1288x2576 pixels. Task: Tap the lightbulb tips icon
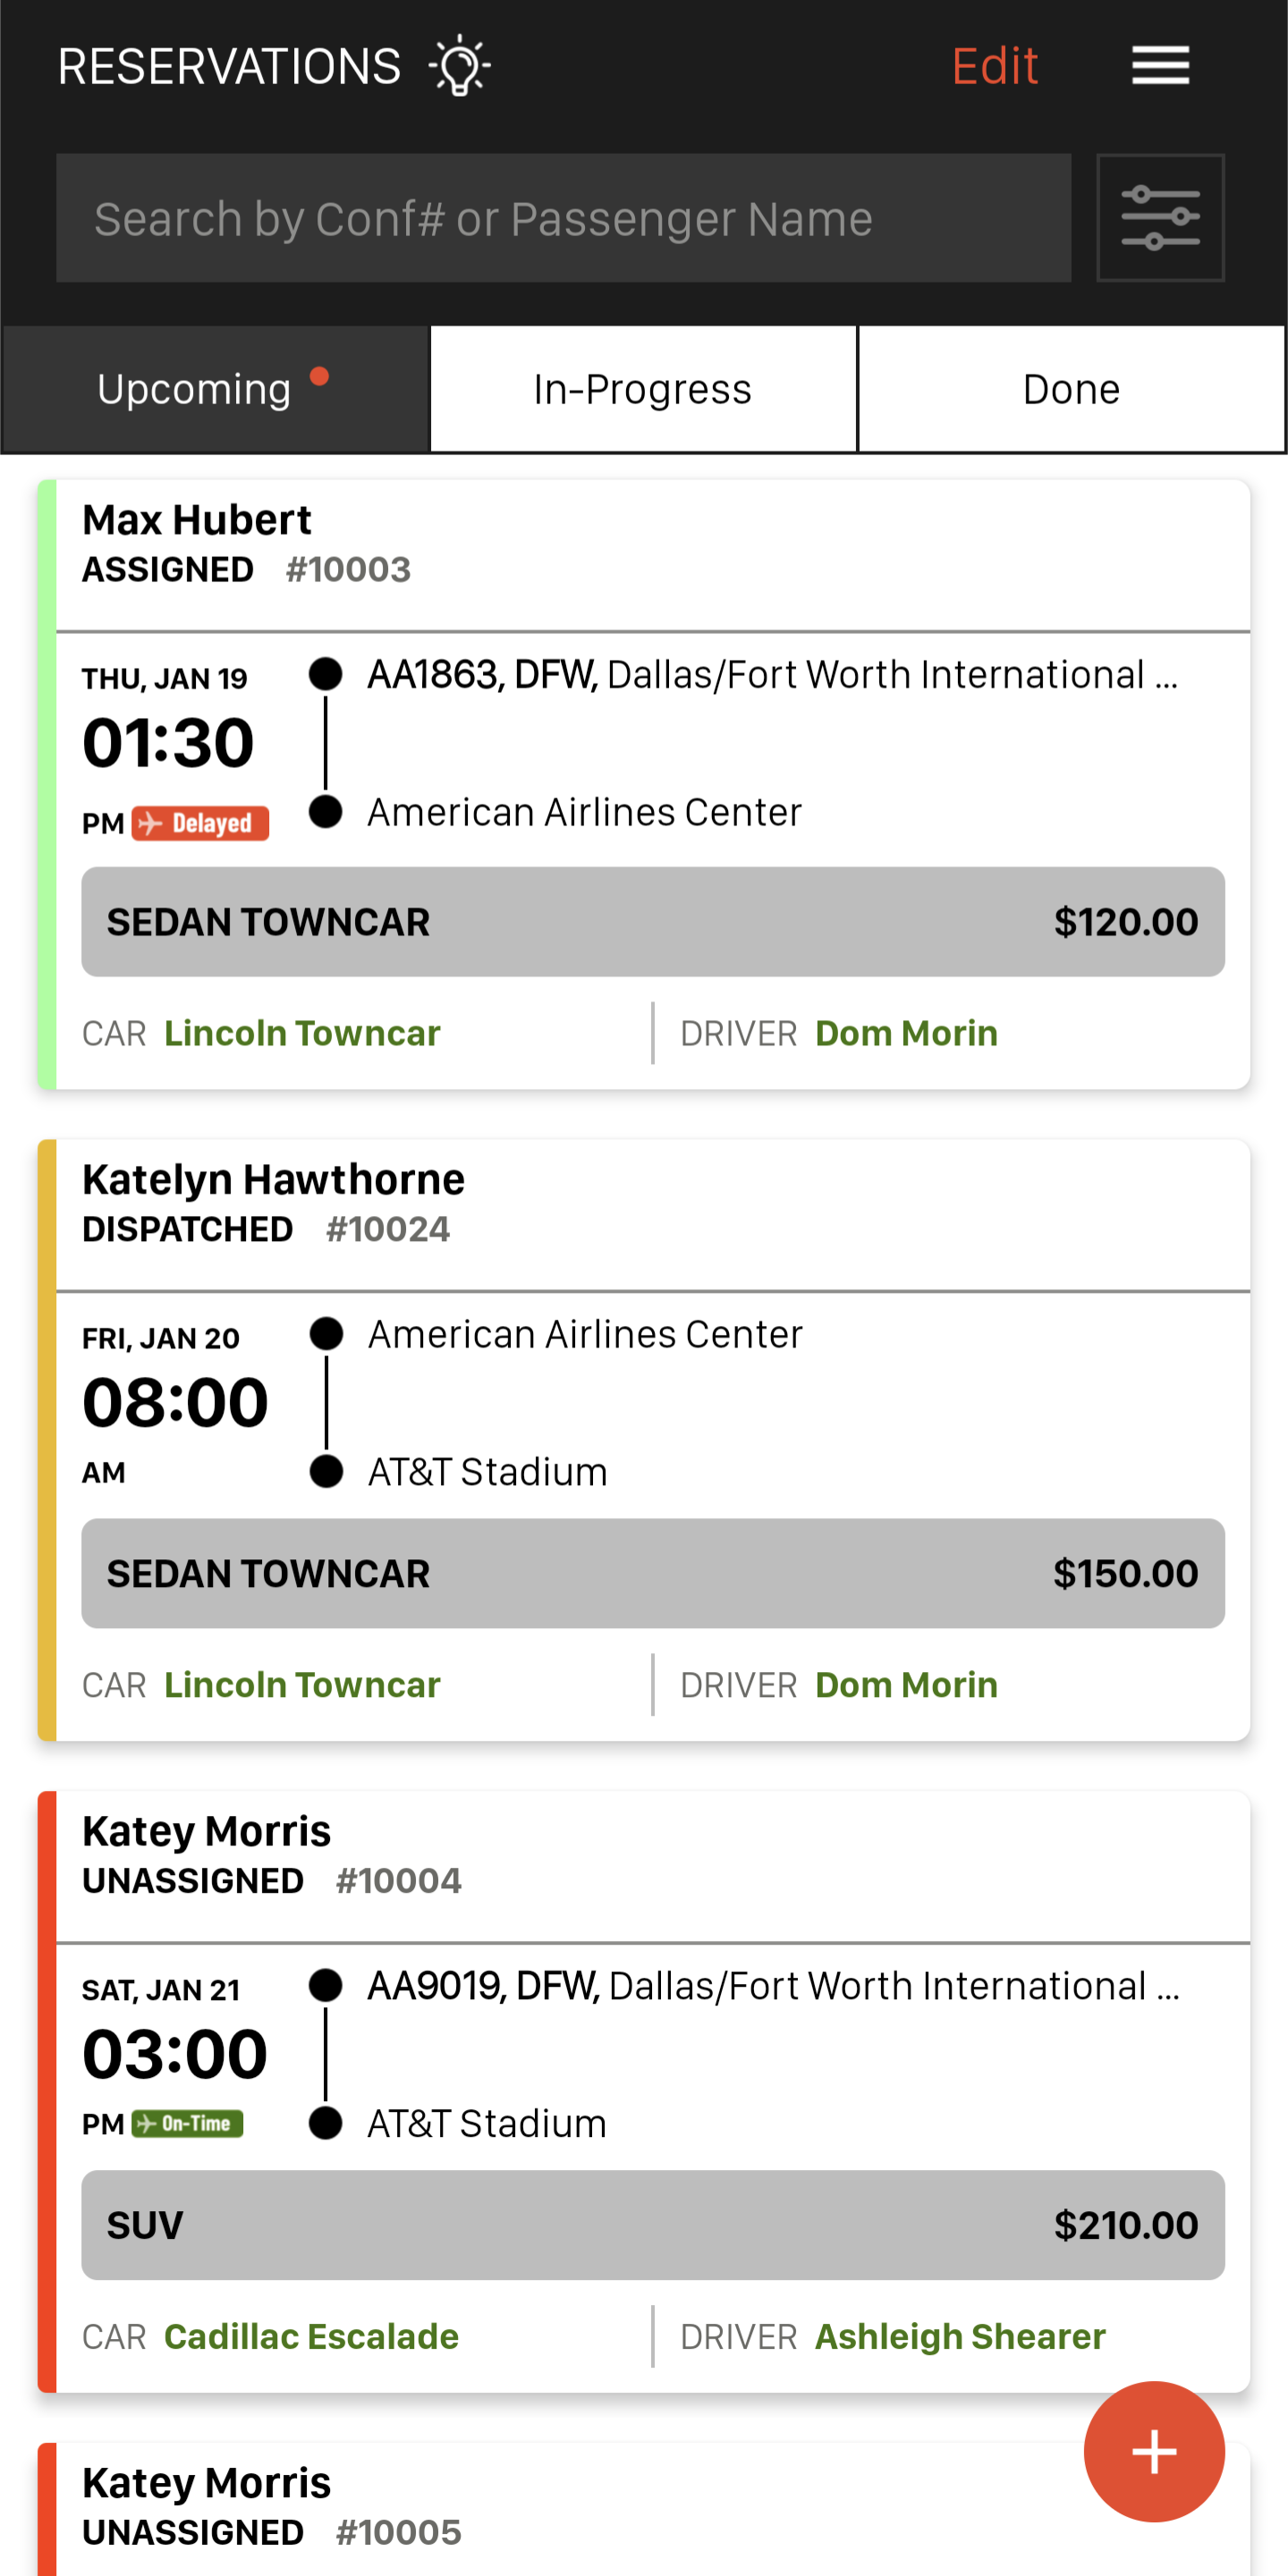click(x=459, y=66)
